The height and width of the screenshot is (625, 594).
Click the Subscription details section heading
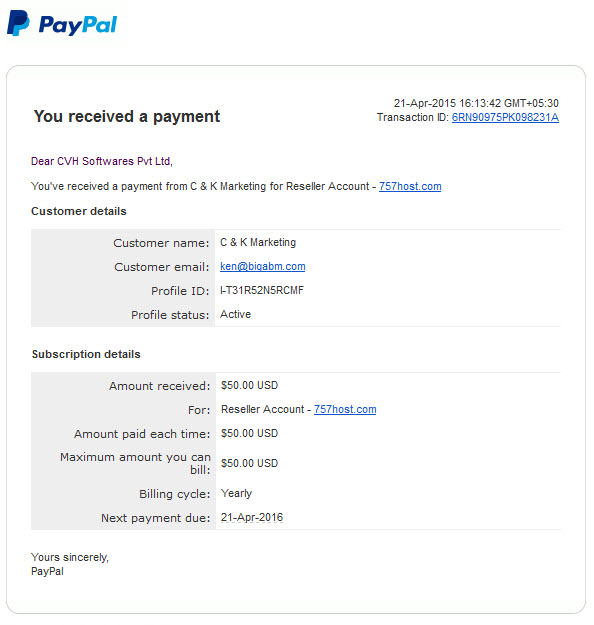86,354
